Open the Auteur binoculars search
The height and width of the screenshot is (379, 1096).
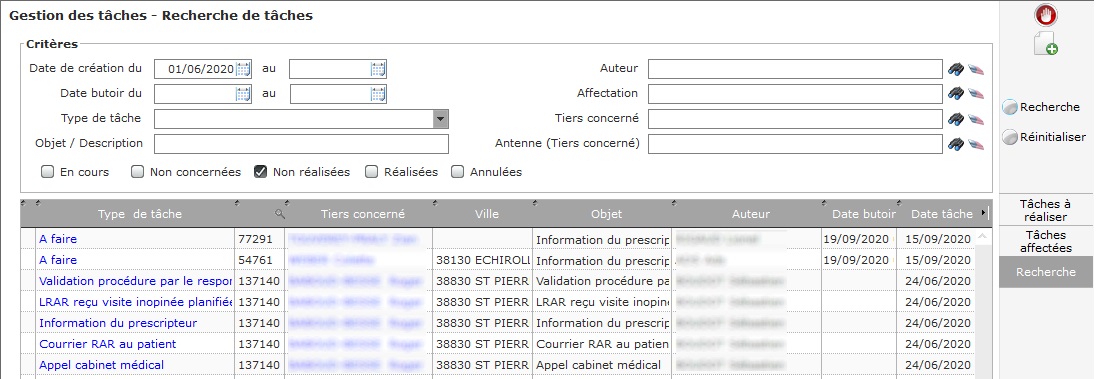click(956, 69)
